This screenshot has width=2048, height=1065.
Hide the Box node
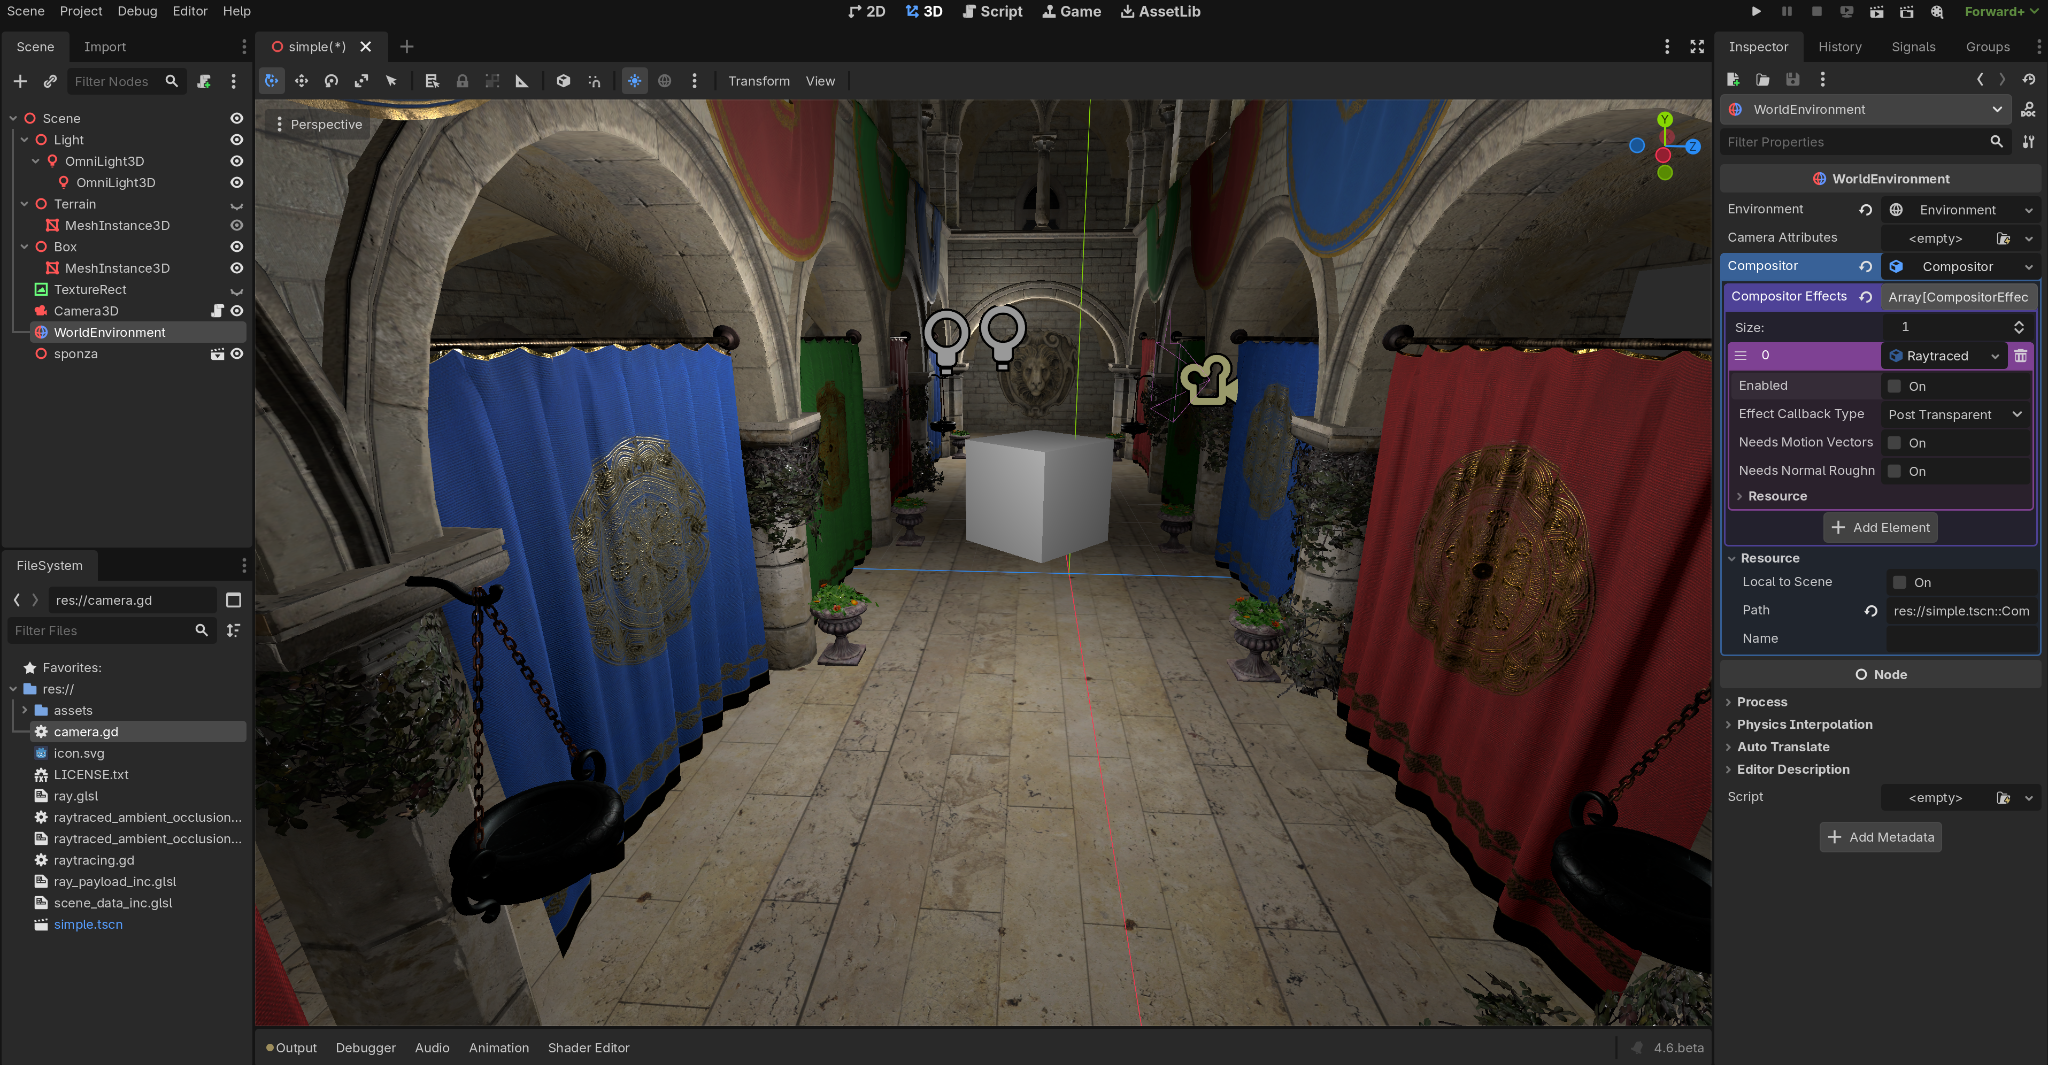(237, 247)
